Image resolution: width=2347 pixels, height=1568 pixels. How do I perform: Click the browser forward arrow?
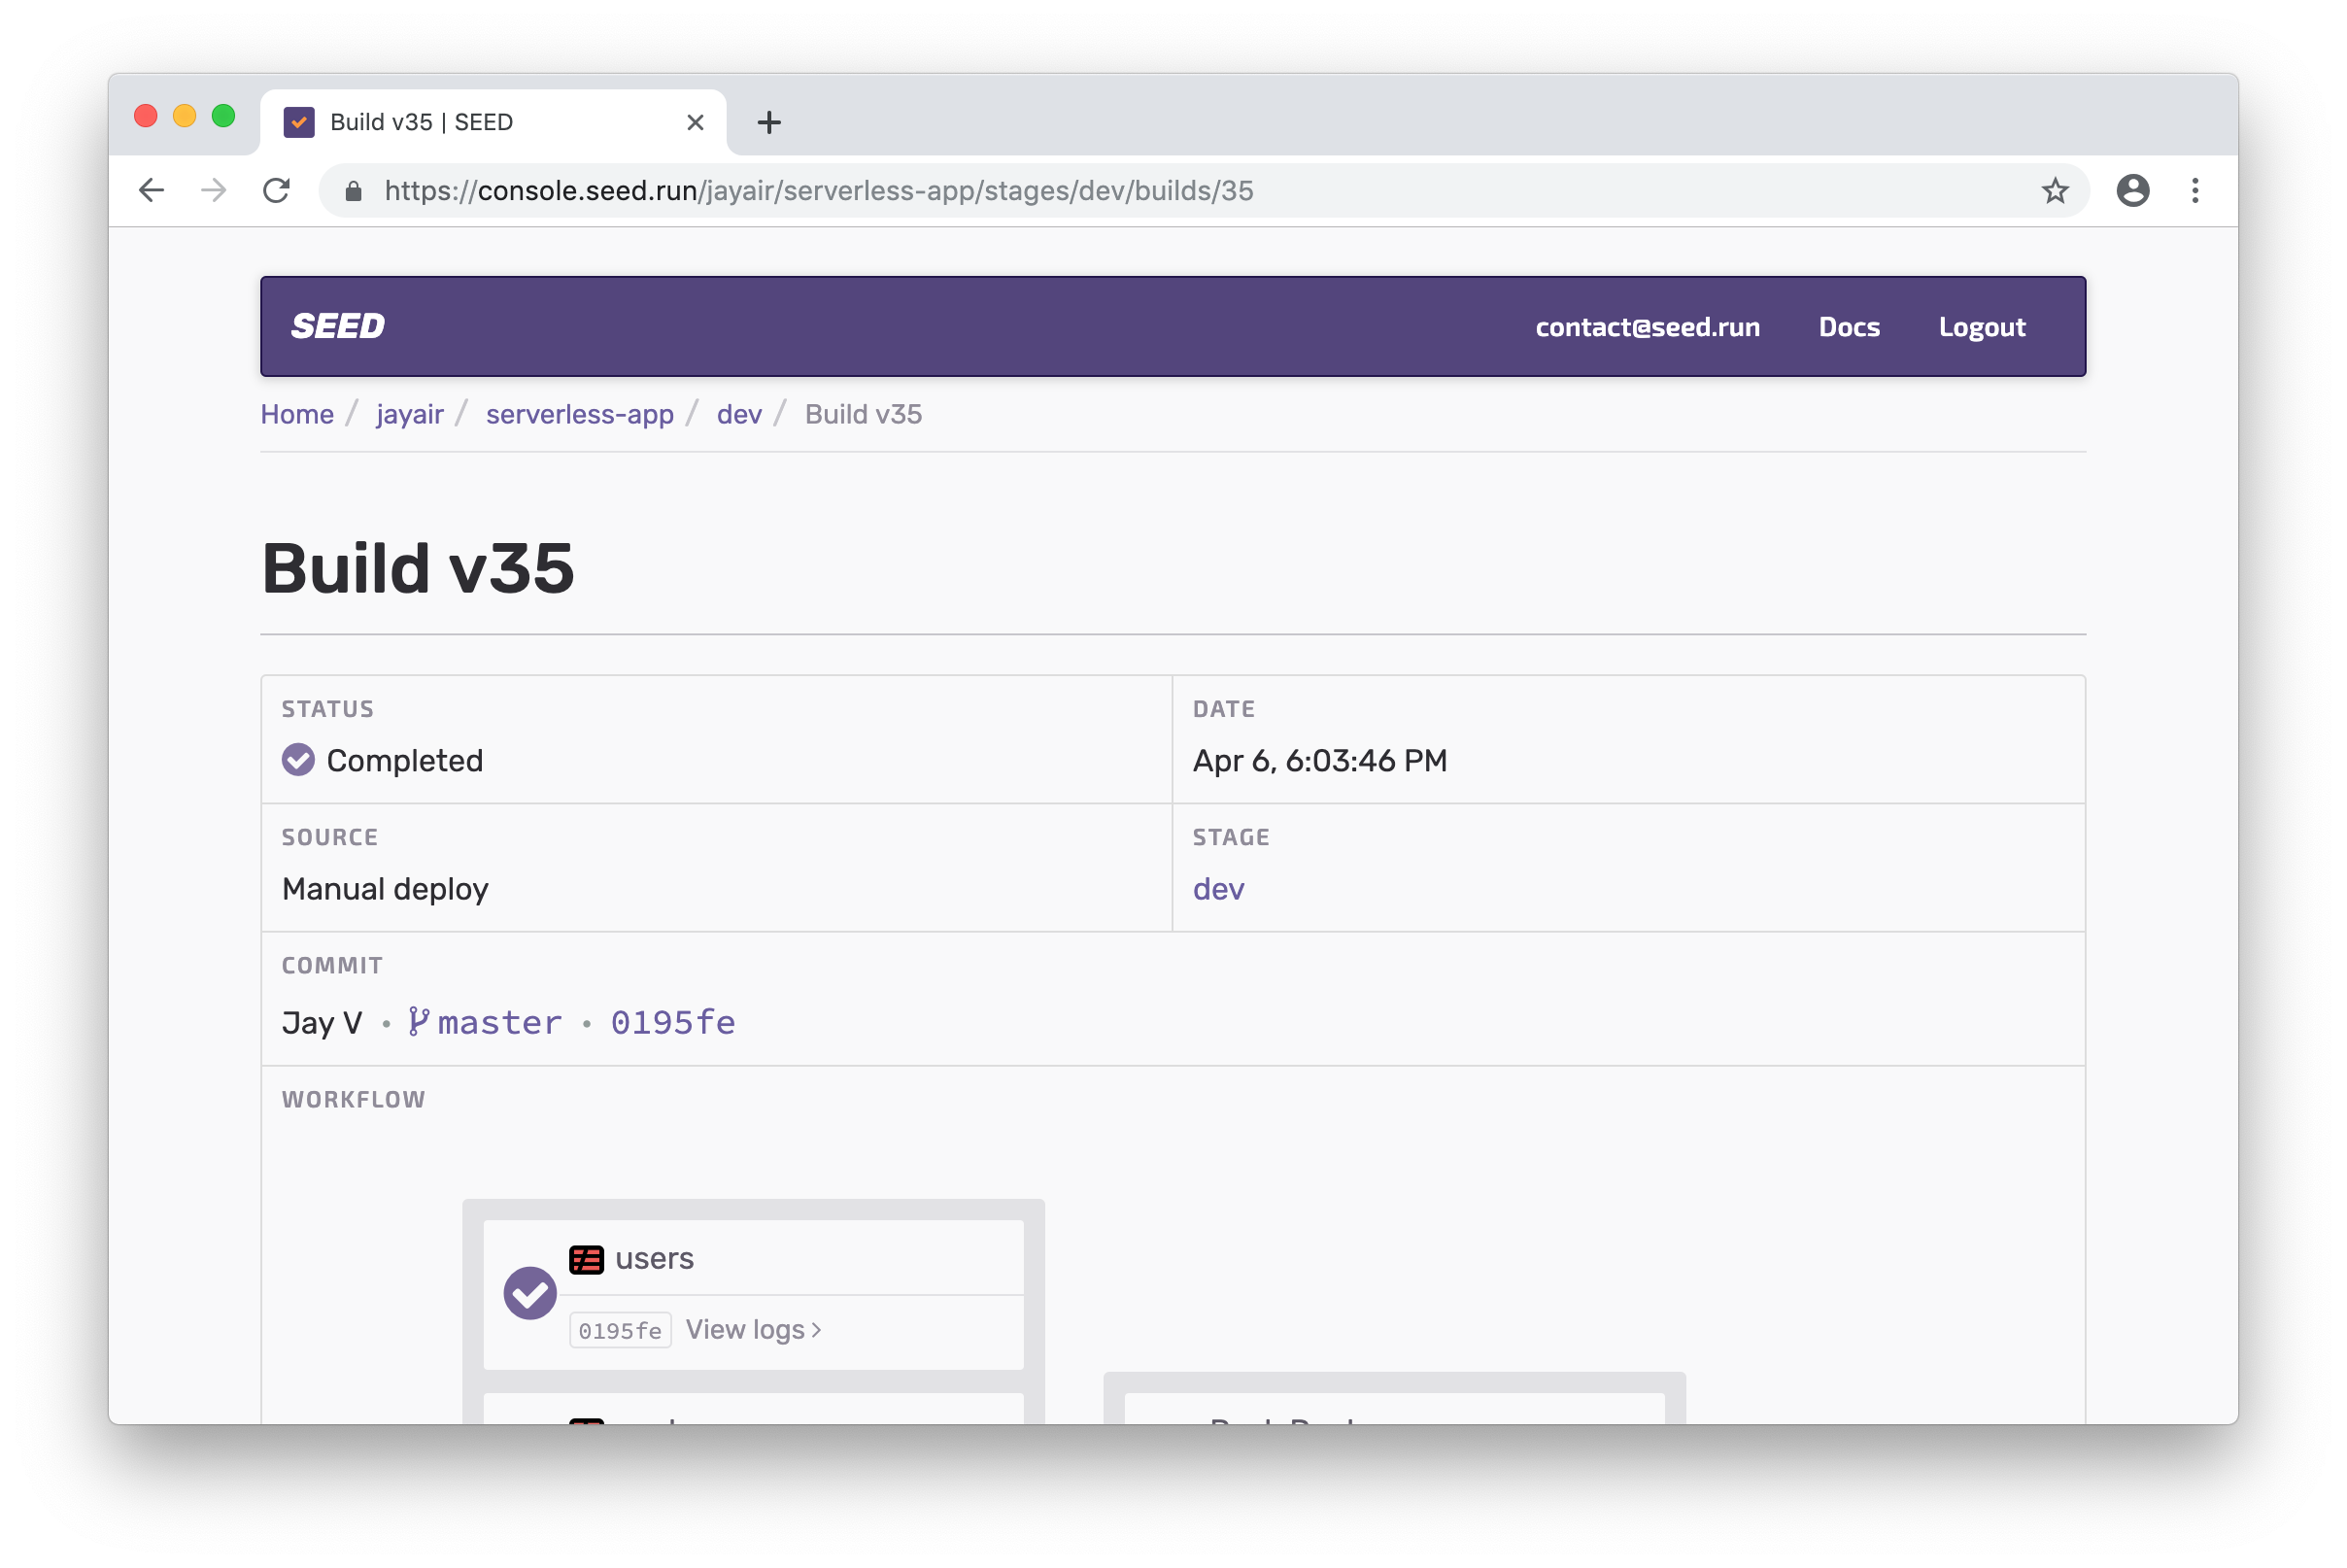click(x=213, y=190)
